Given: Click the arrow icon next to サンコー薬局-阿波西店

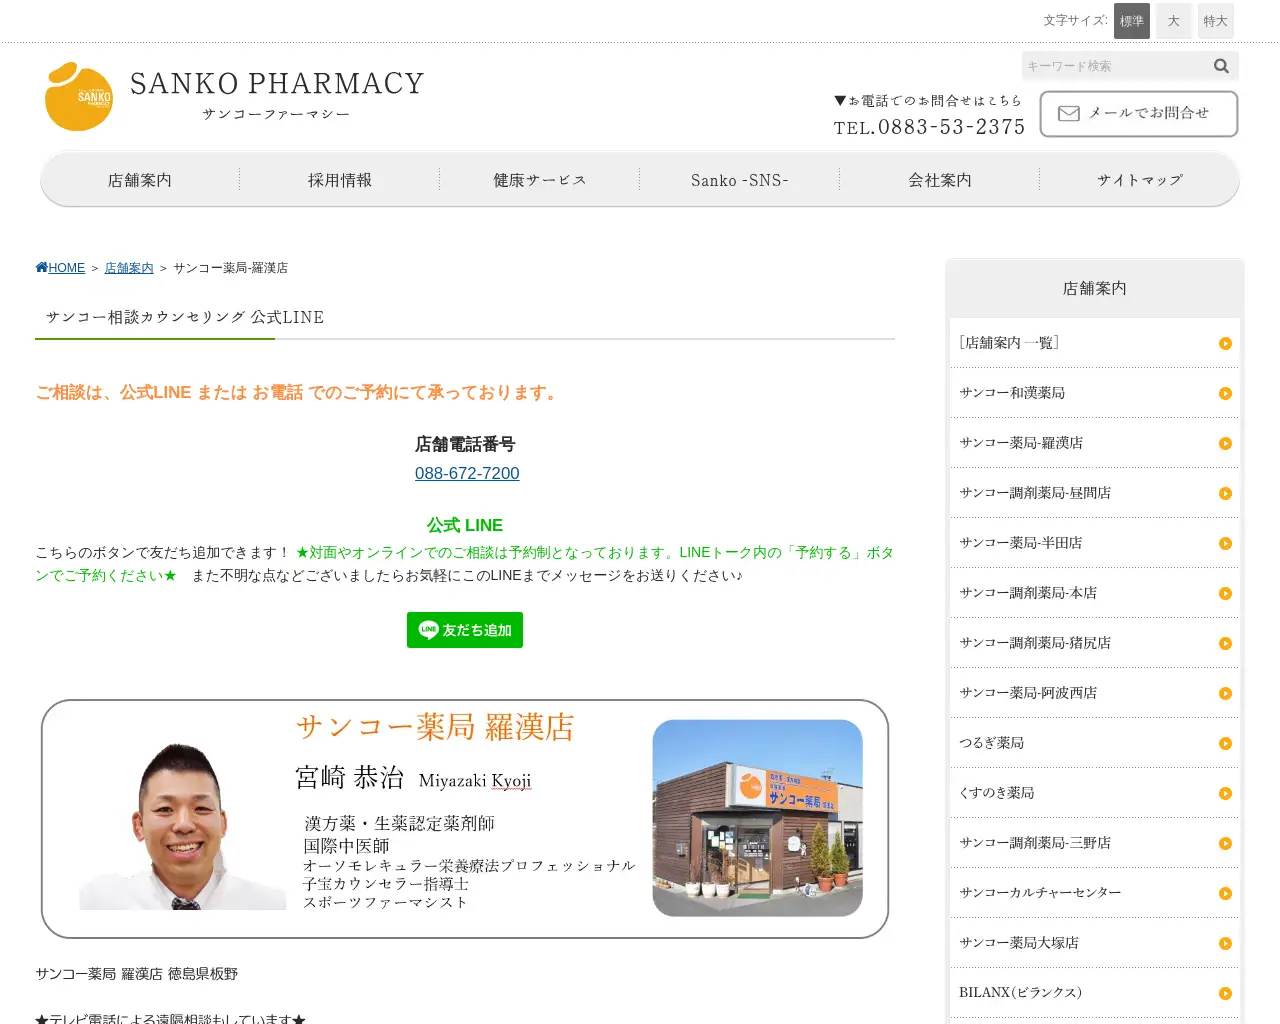Looking at the screenshot, I should click(1225, 694).
